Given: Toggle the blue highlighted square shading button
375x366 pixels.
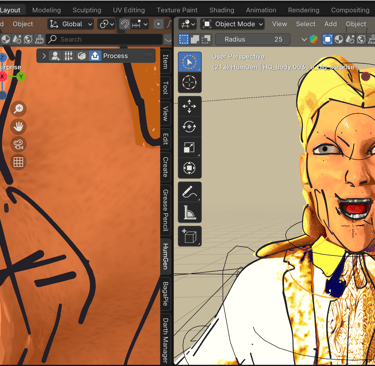Looking at the screenshot, I should coord(327,40).
